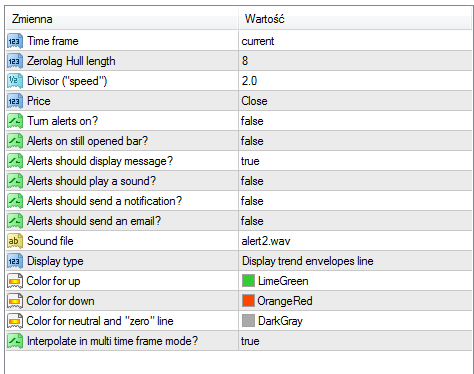This screenshot has height=374, width=474.
Task: Open the Time frame value 'current' dropdown
Action: click(x=355, y=41)
